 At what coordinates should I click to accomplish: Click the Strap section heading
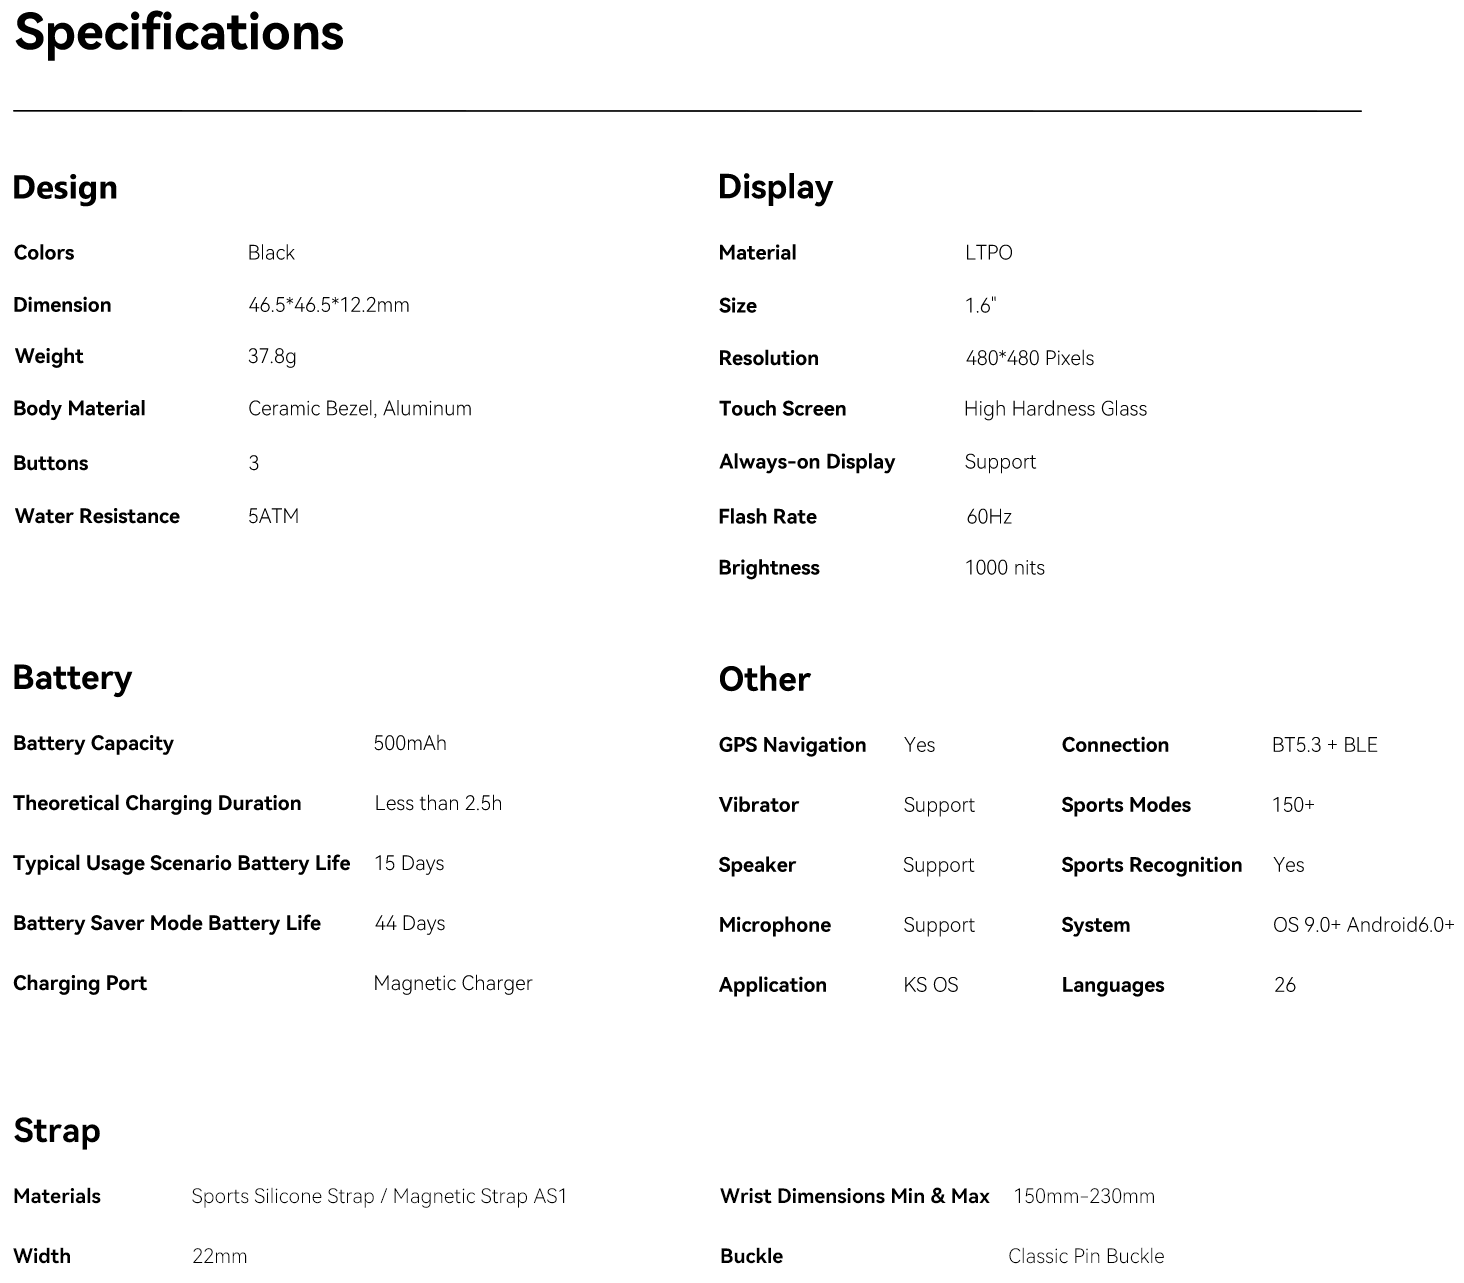(57, 1130)
